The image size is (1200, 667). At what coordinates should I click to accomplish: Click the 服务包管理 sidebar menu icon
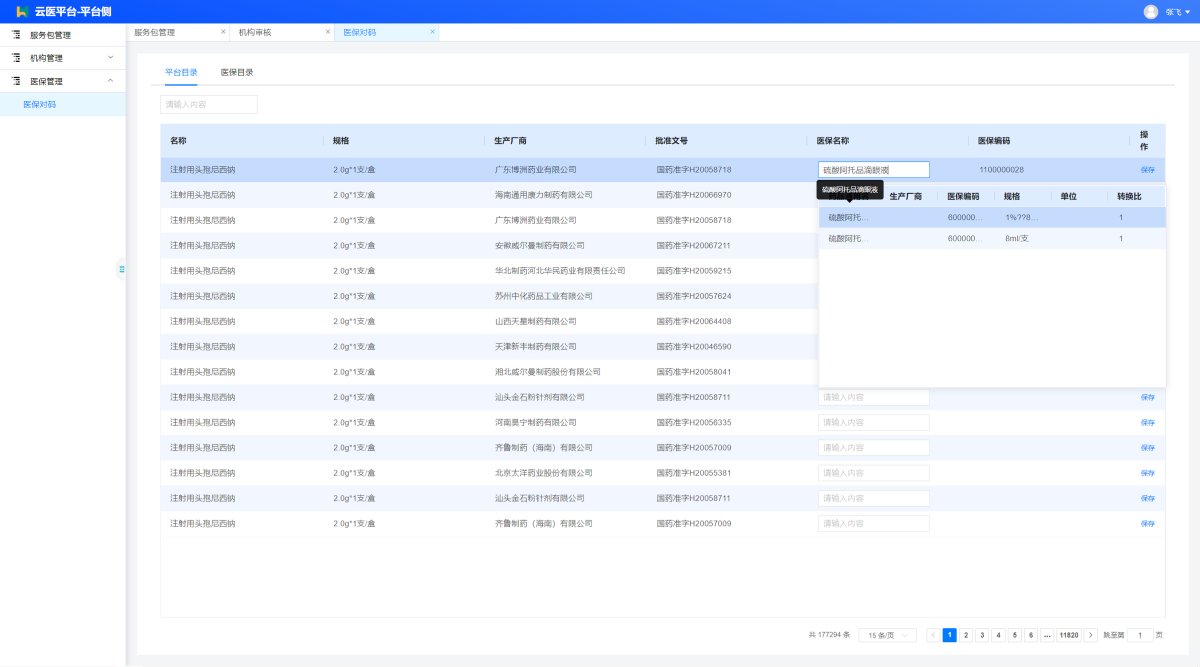16,34
